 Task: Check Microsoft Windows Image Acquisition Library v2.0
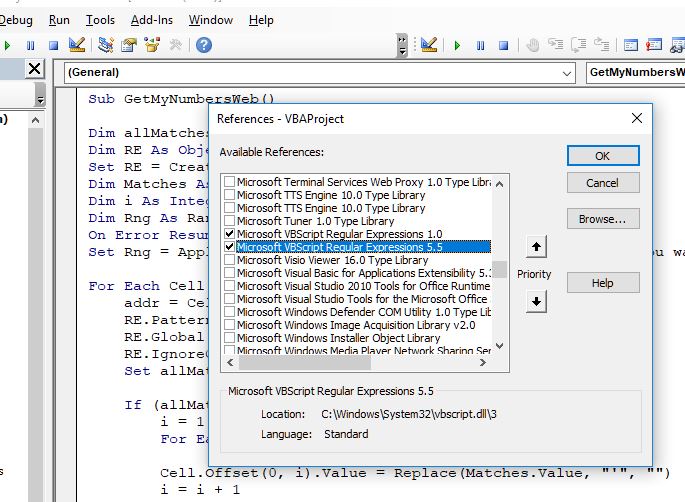click(x=229, y=325)
